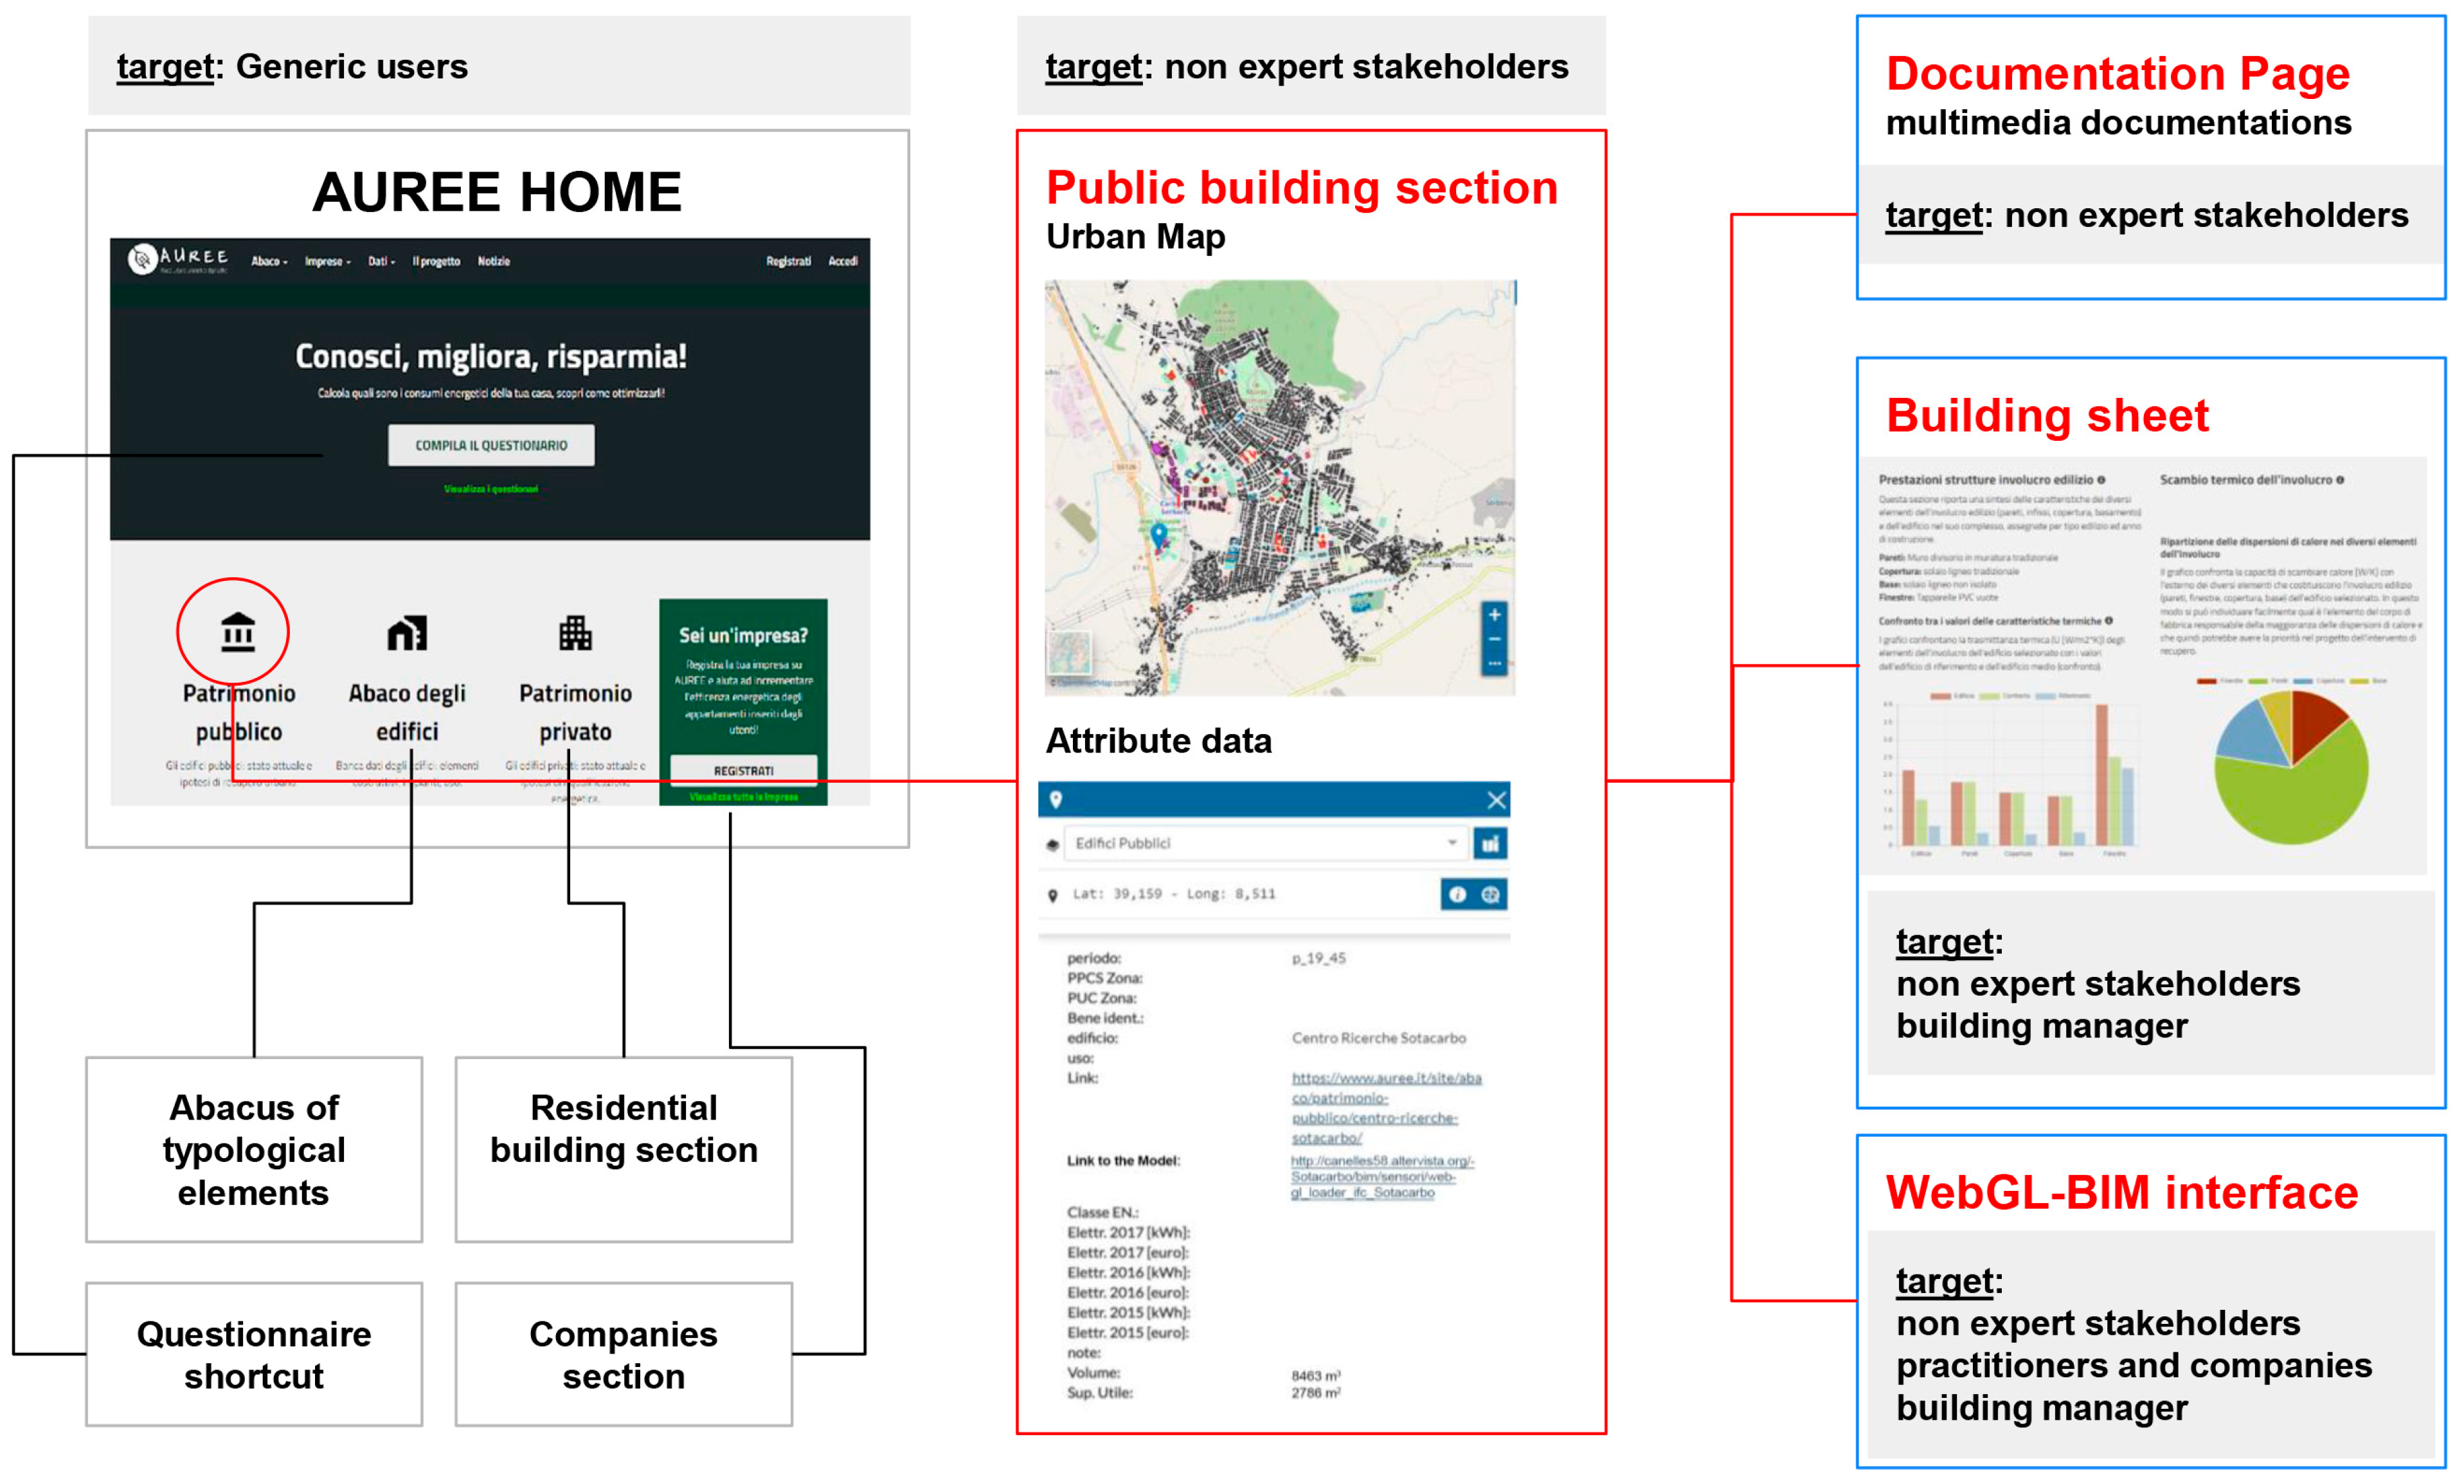The width and height of the screenshot is (2464, 1484).
Task: Click the Patrimonio pubblico building icon
Action: tap(237, 633)
